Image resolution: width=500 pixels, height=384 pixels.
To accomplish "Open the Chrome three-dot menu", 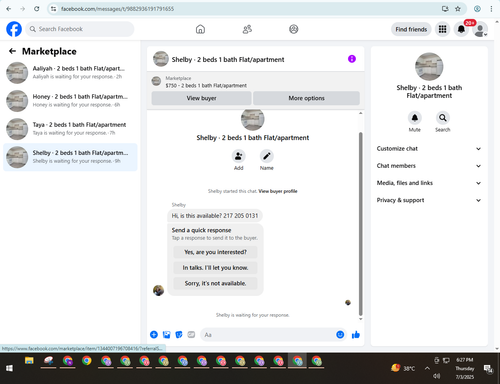I will pyautogui.click(x=491, y=9).
